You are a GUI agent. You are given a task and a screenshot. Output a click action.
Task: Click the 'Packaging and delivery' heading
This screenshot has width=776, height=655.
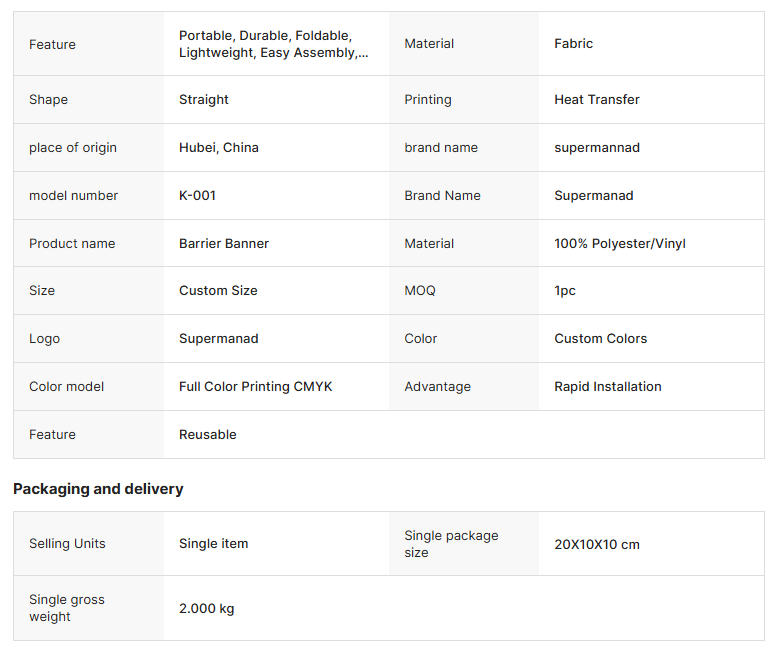pyautogui.click(x=98, y=489)
